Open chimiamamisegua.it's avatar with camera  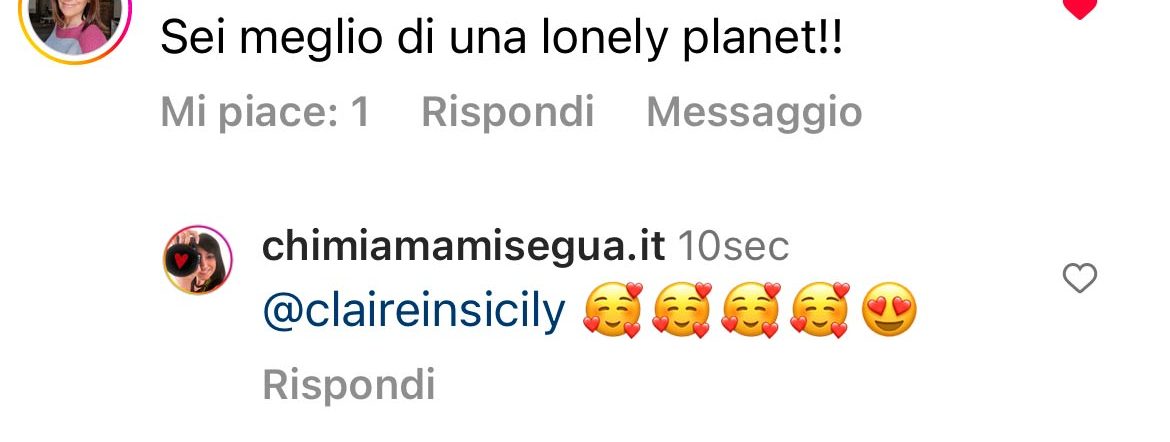click(x=198, y=260)
